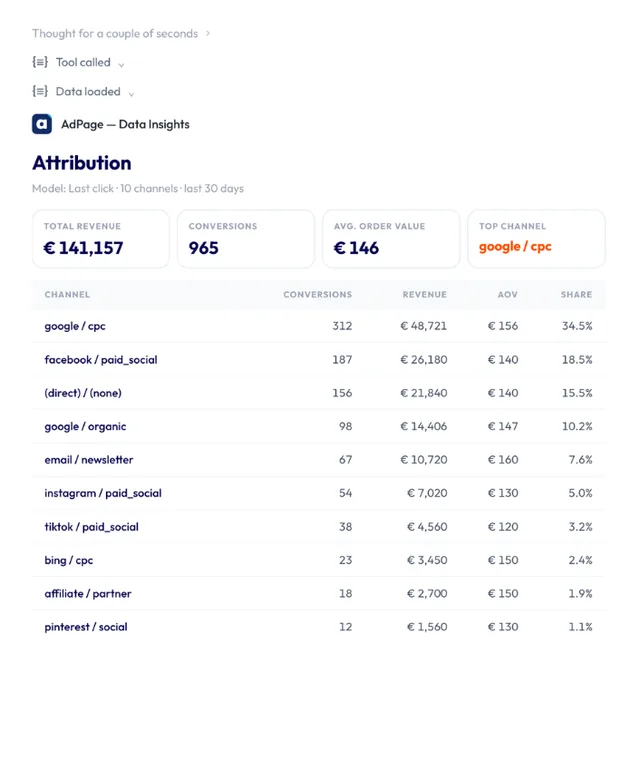Sort by the SHARE column header
The image size is (640, 780).
point(576,294)
